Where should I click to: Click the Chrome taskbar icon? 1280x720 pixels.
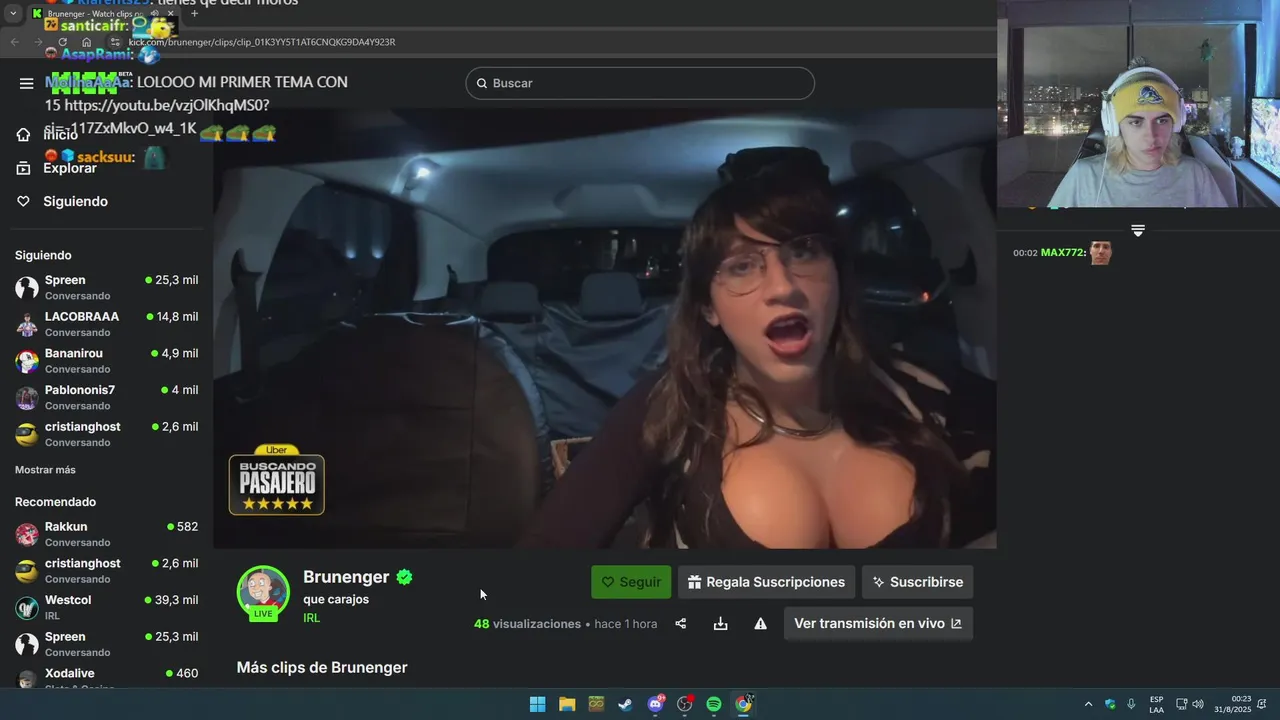(x=743, y=704)
